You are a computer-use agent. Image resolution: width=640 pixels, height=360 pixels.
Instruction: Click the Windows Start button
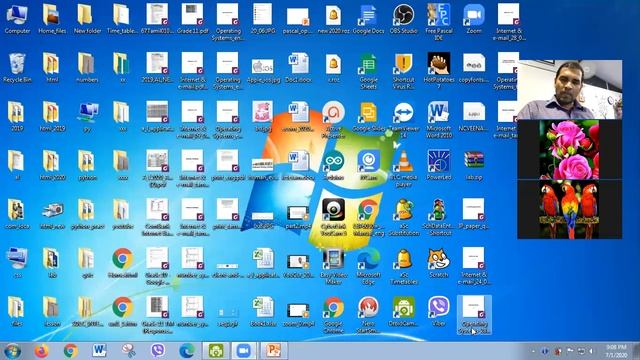coord(13,351)
